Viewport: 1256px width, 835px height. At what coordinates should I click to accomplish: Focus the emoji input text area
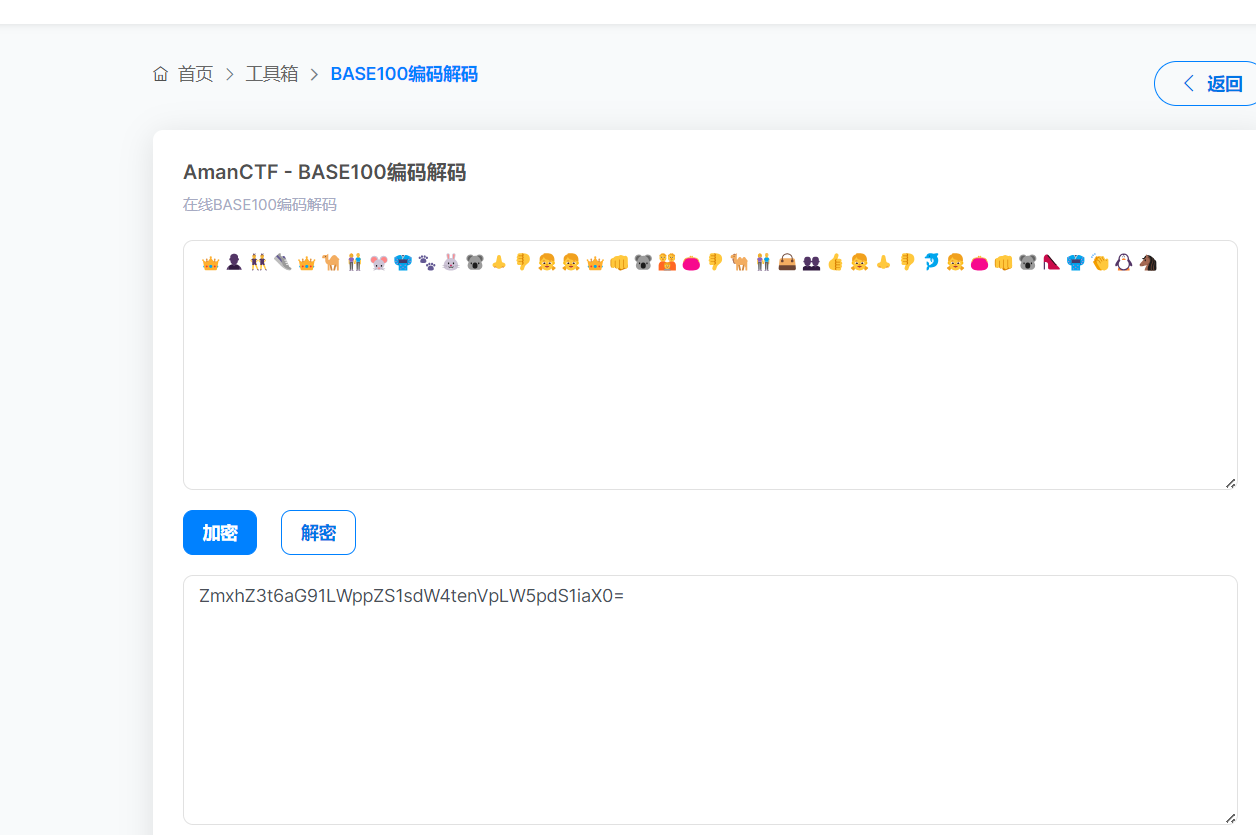click(710, 365)
